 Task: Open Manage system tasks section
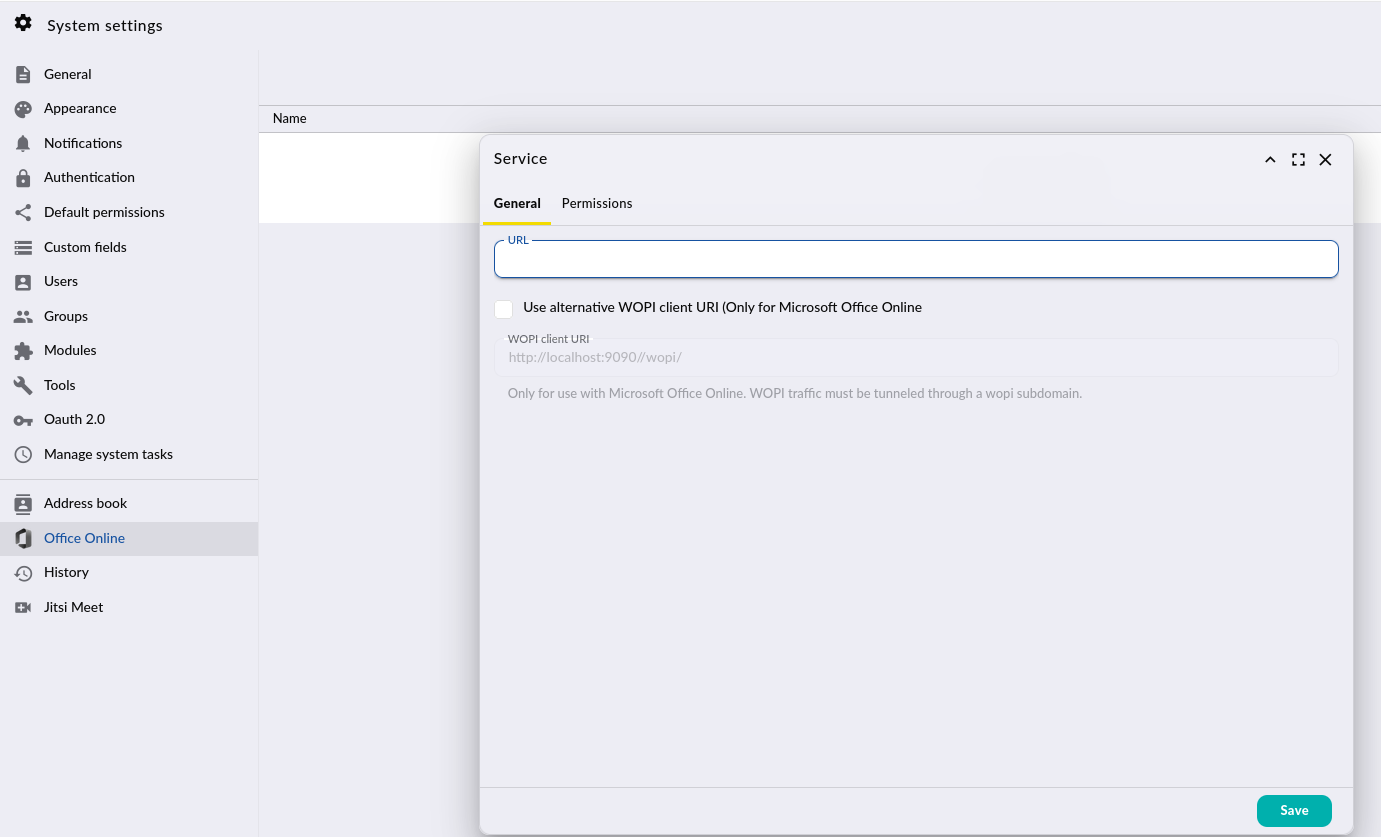[108, 455]
